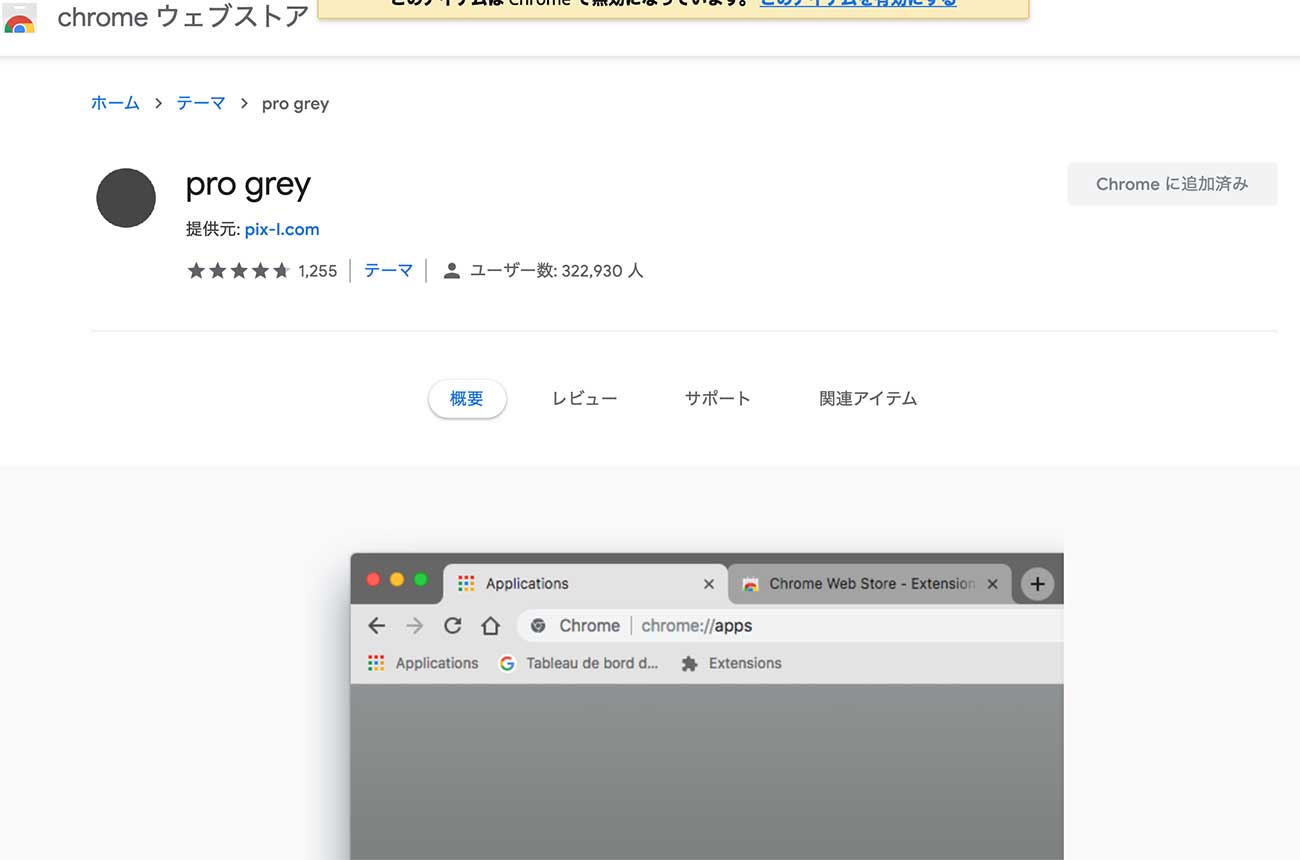
Task: Click the Google G bookmark icon
Action: click(507, 663)
